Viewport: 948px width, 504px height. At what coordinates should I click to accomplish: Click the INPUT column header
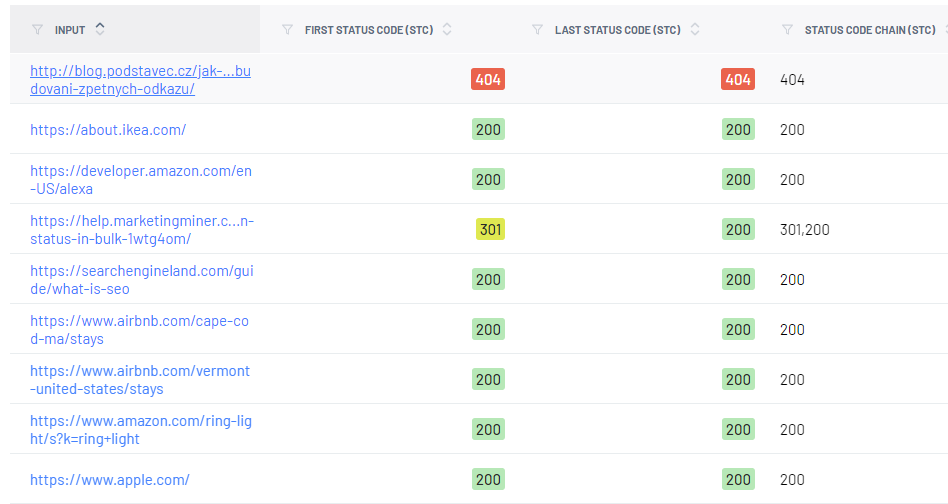(x=70, y=30)
